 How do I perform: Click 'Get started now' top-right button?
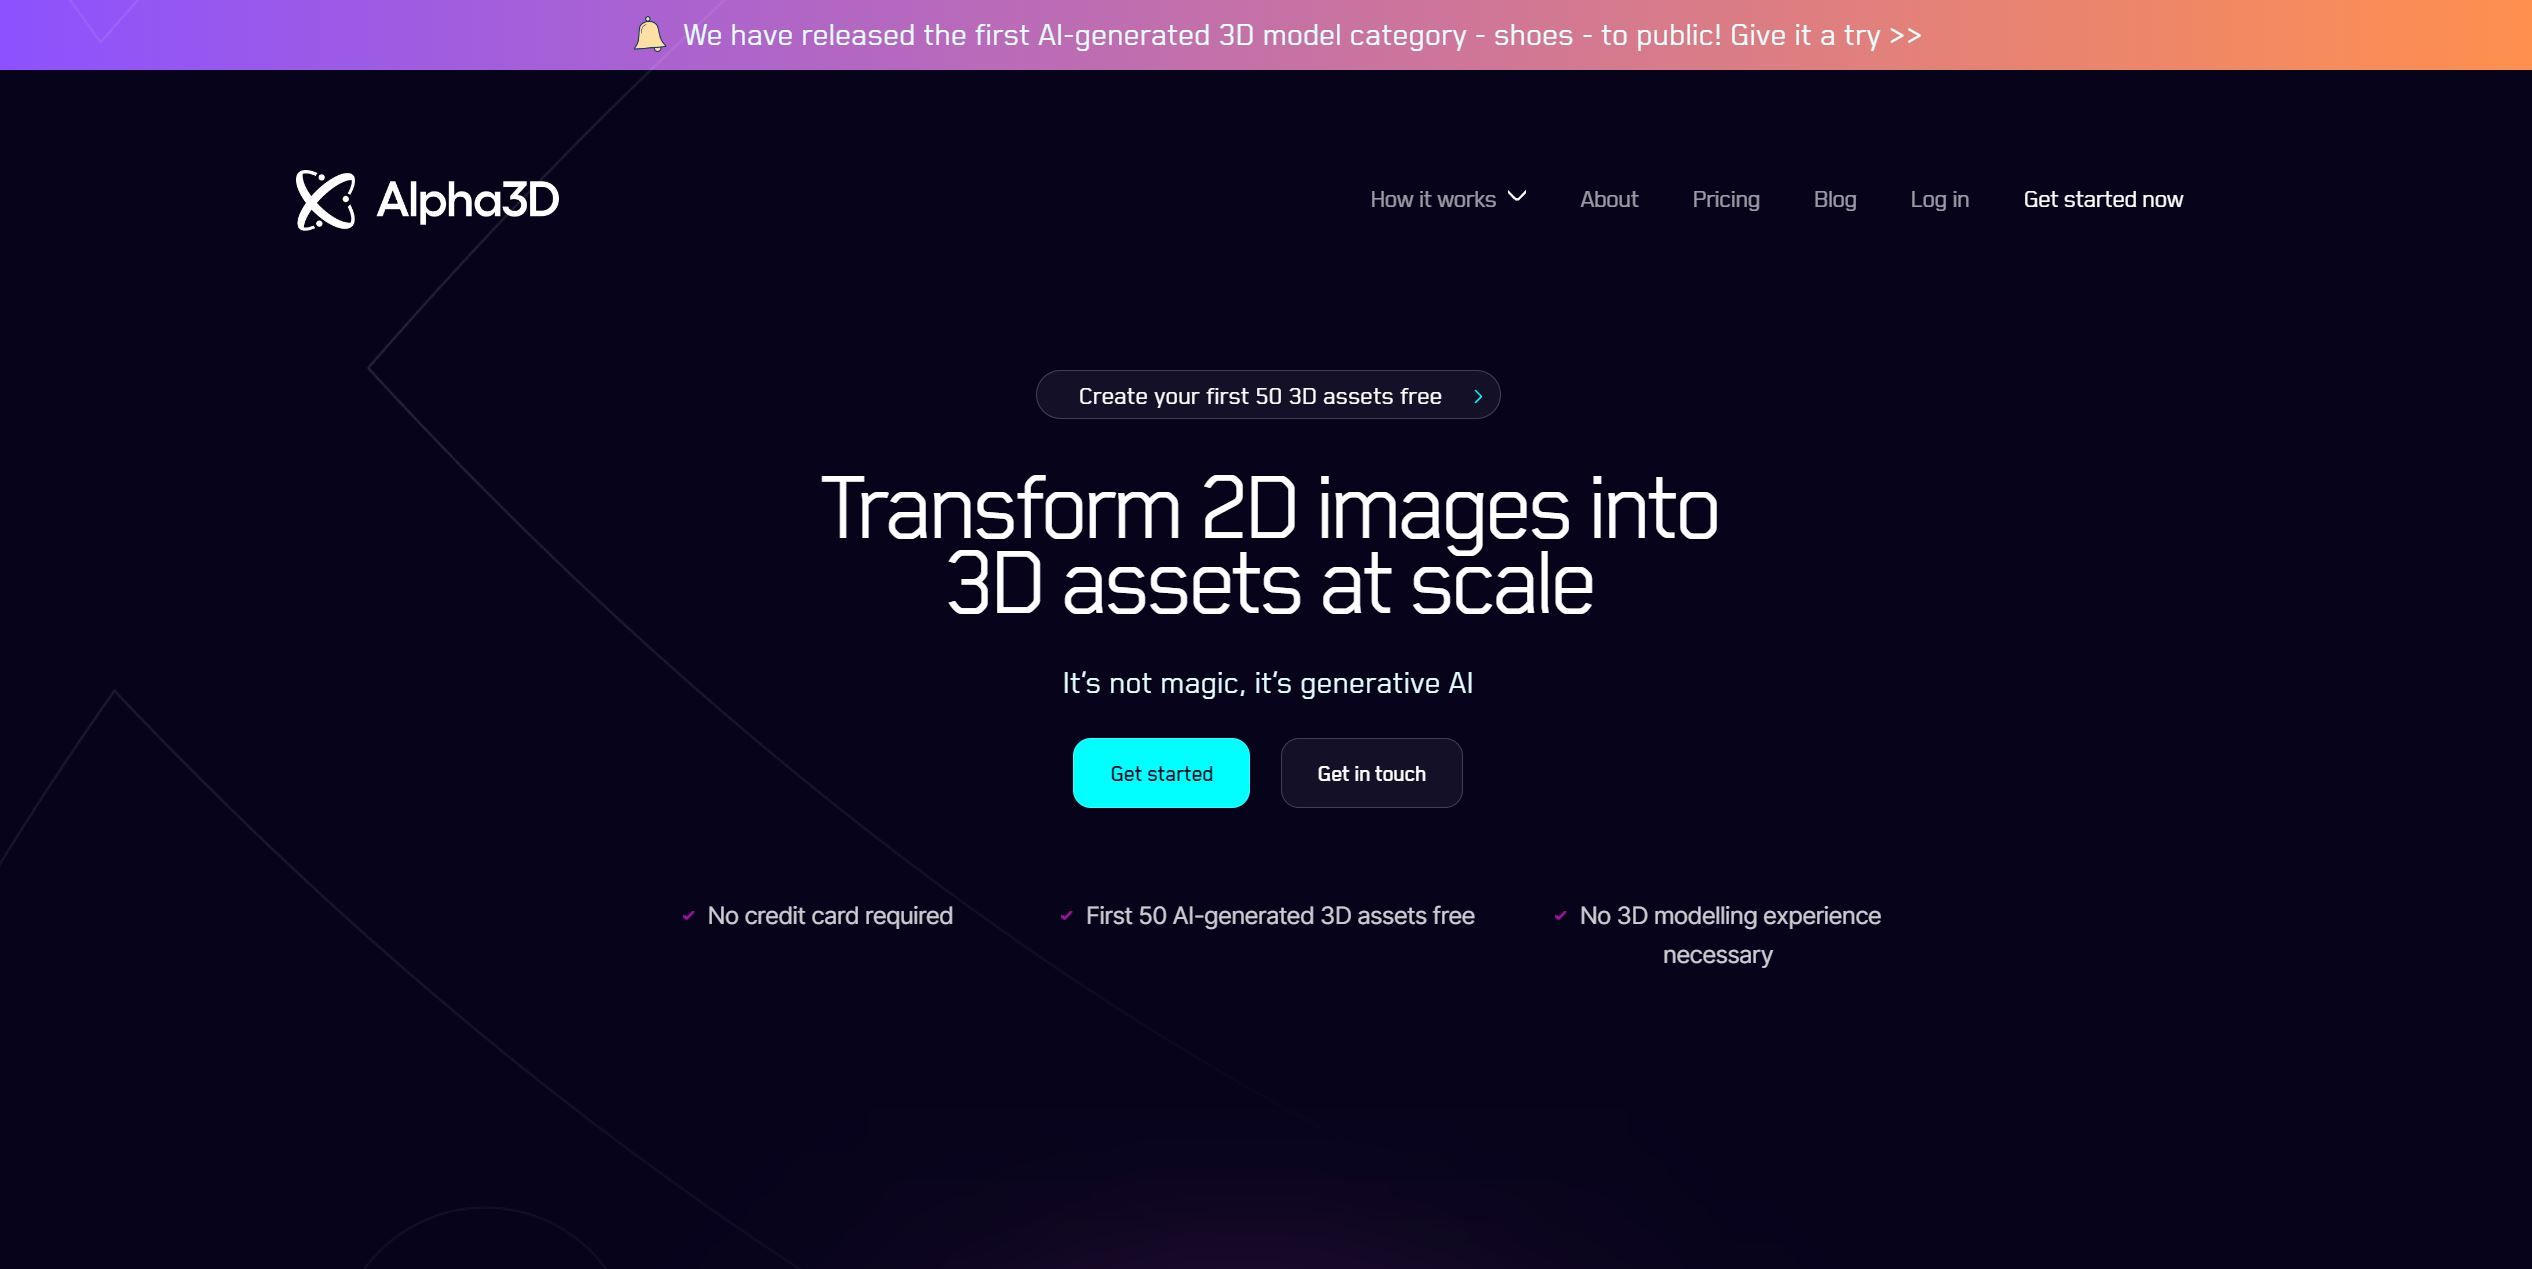[2103, 199]
